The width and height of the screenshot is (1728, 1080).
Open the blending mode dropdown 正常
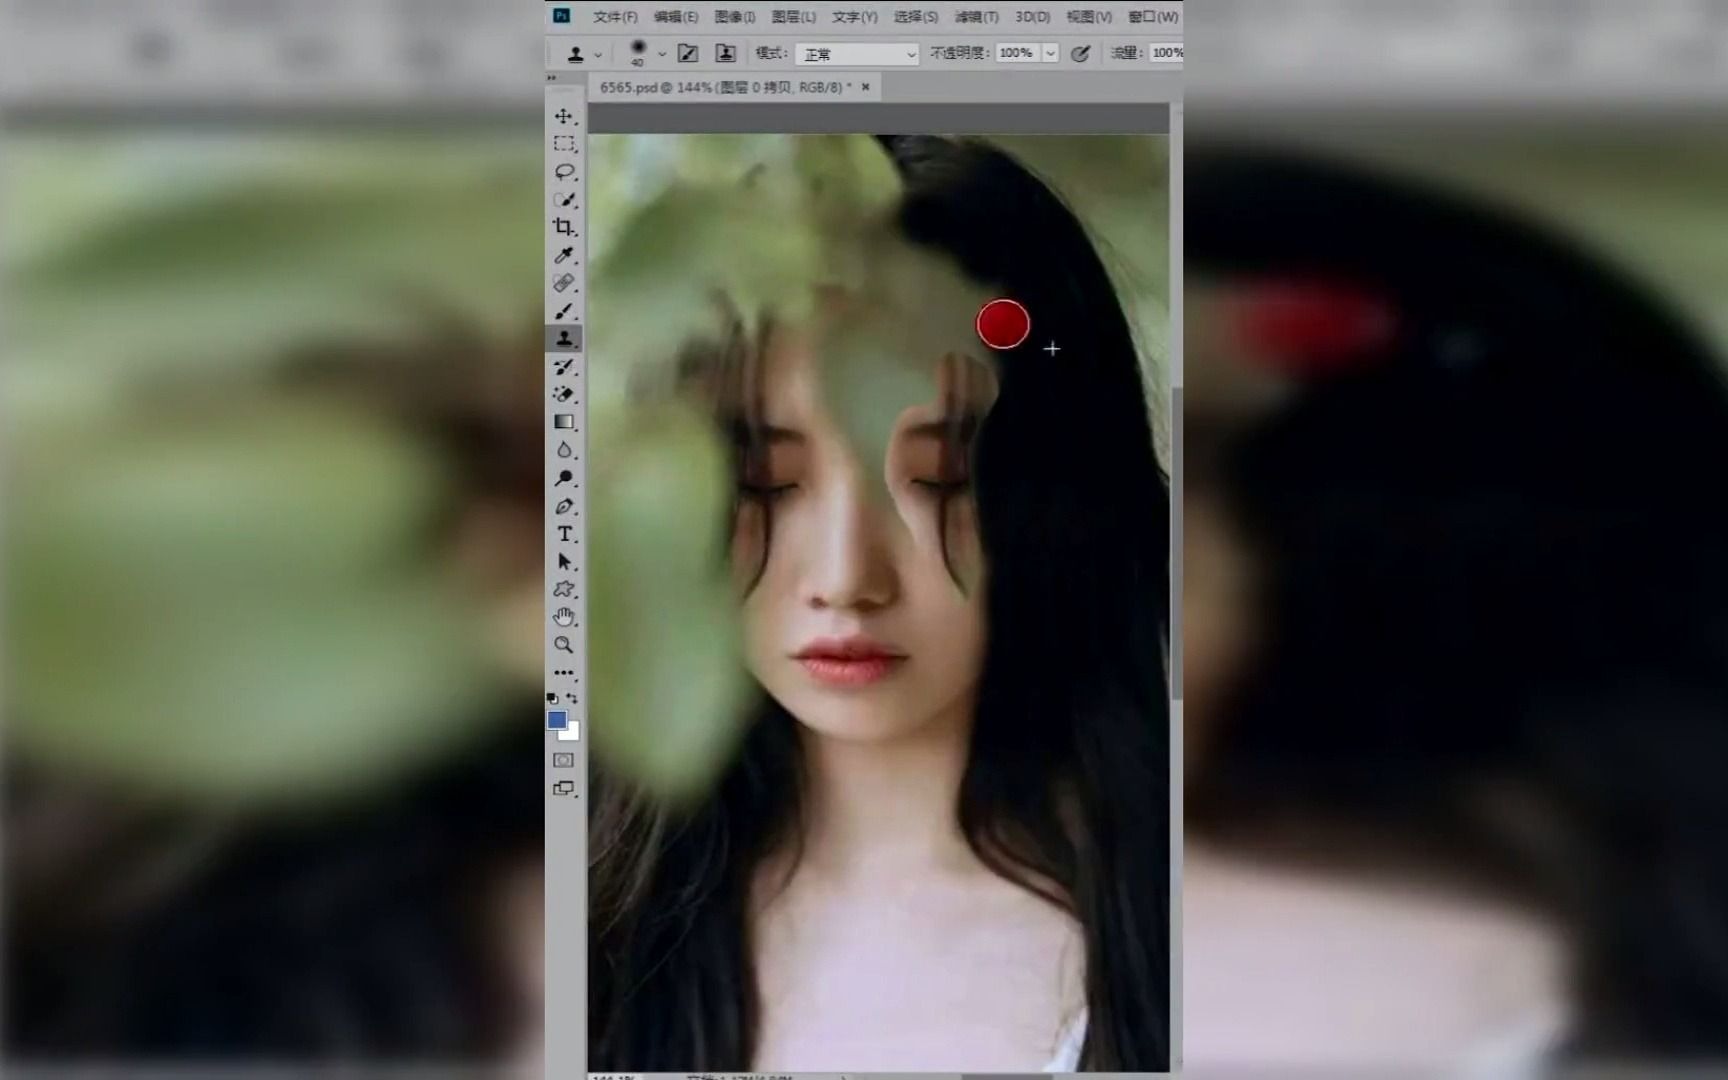coord(857,54)
